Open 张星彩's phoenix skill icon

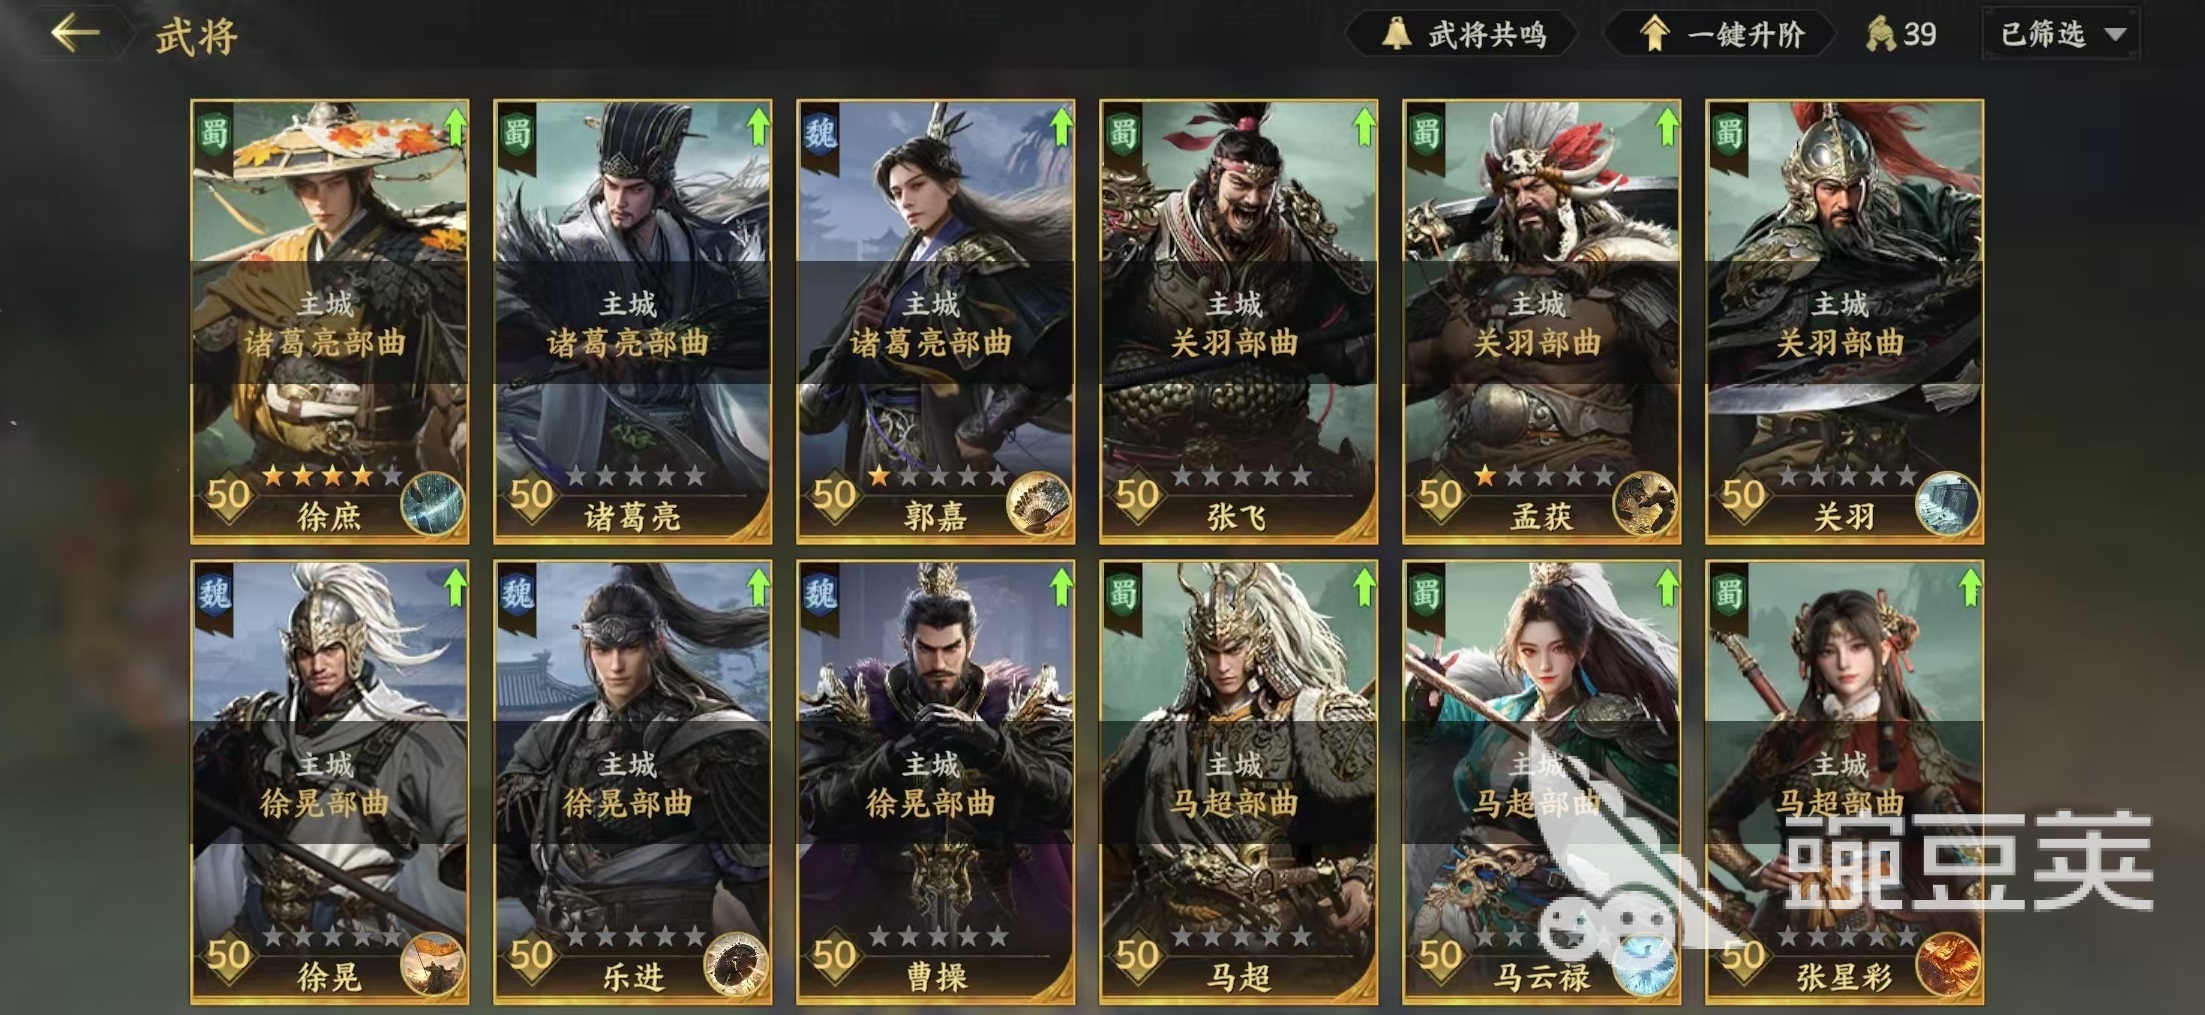pos(1947,964)
